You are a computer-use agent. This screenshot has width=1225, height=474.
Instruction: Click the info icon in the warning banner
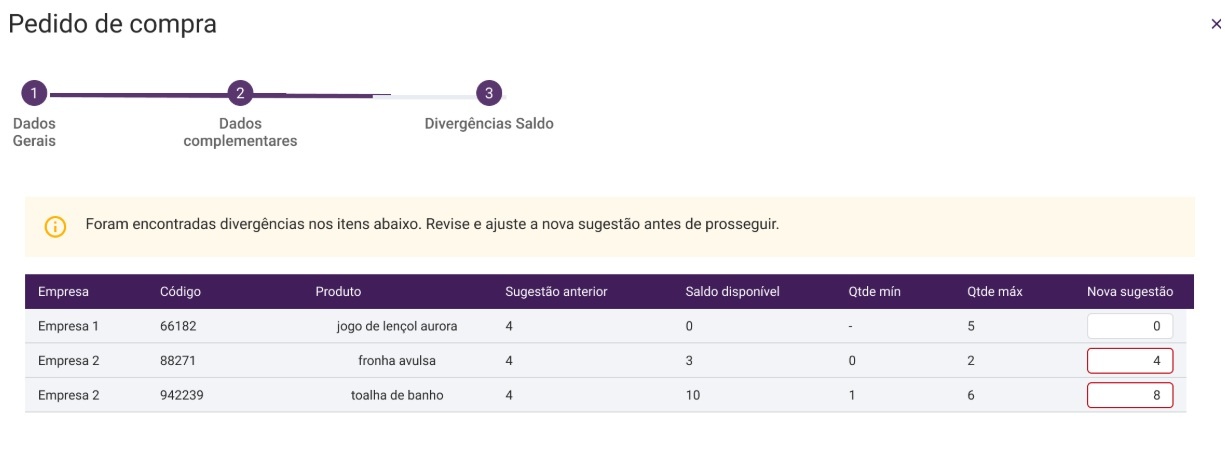[x=55, y=226]
